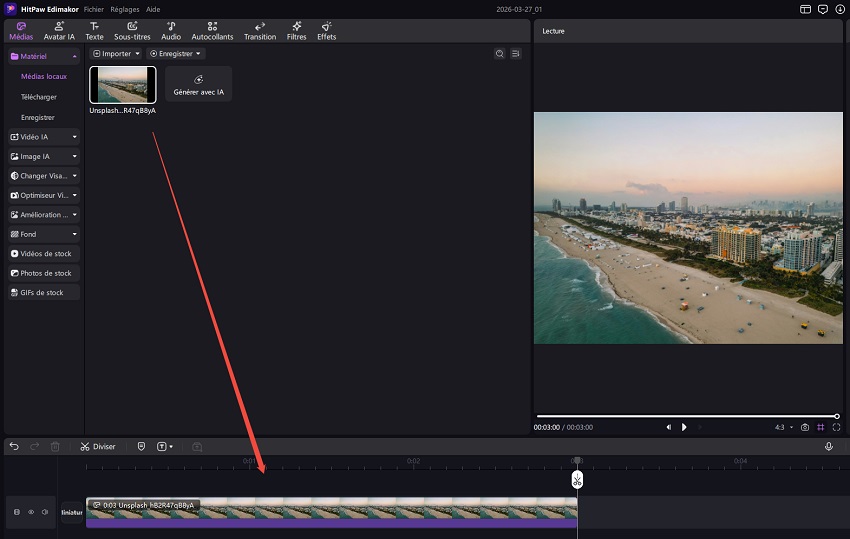
Task: Open the Importer dropdown
Action: click(x=116, y=53)
